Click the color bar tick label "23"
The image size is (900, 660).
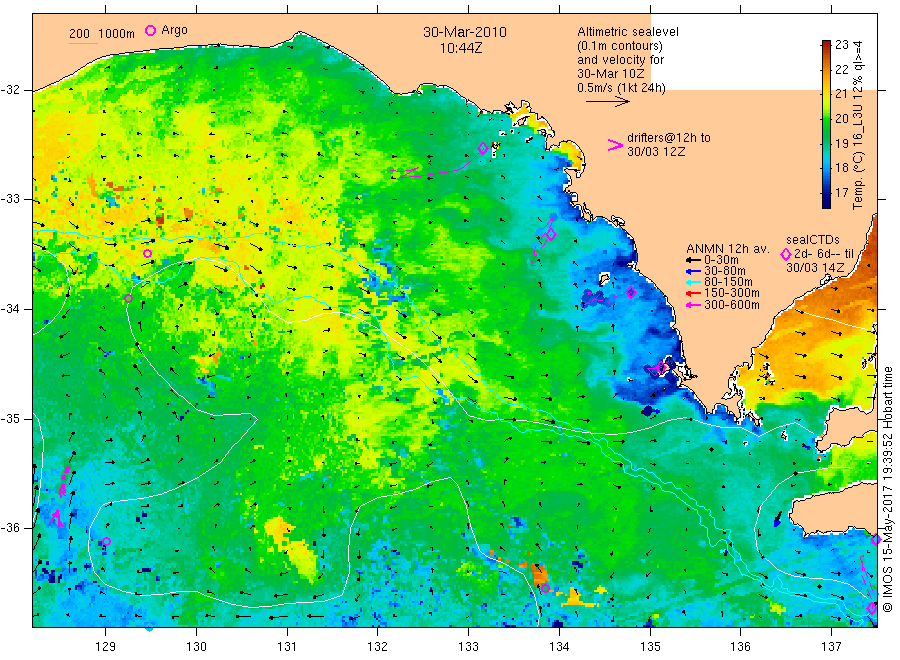841,45
